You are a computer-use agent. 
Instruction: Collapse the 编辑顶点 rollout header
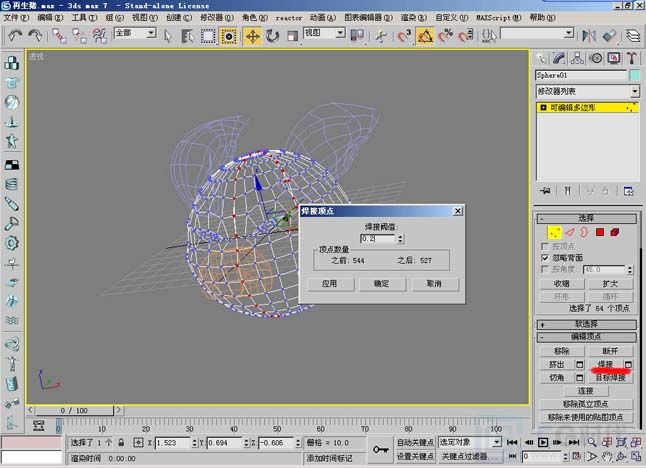586,337
